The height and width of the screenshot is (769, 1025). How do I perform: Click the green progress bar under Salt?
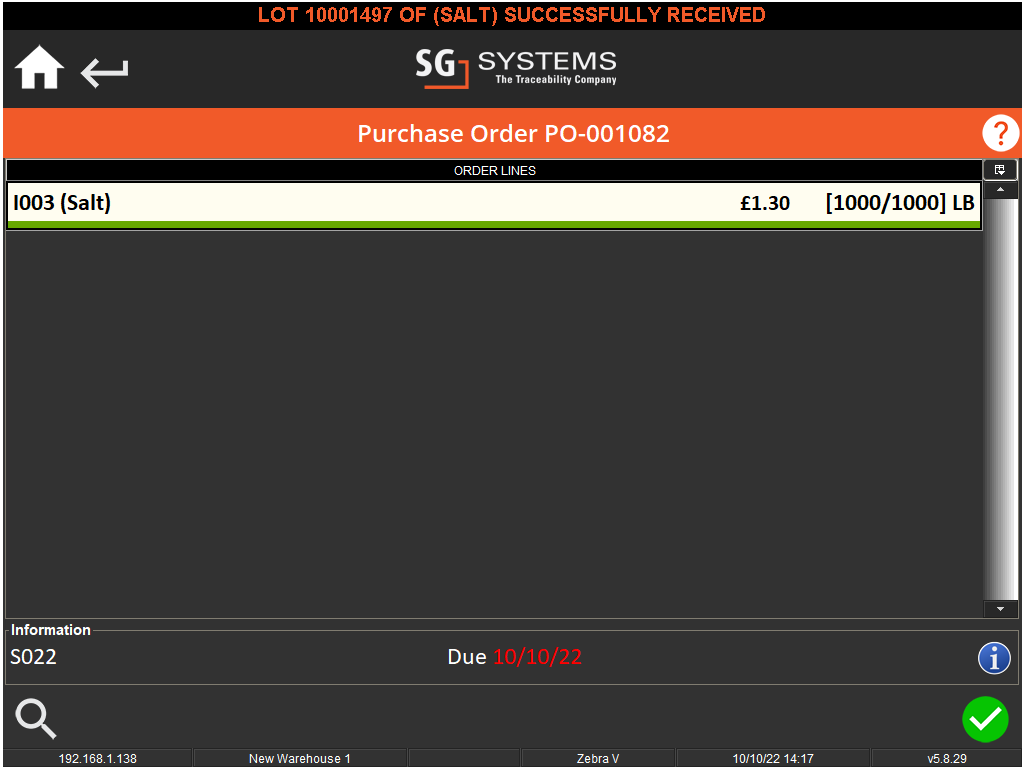click(494, 225)
